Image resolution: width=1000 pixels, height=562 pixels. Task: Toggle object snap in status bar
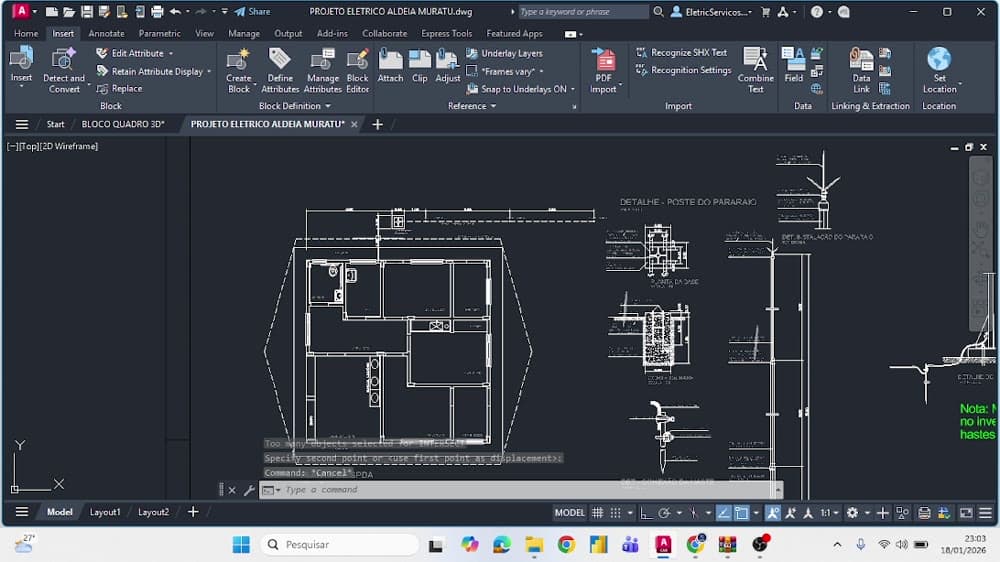(x=741, y=512)
